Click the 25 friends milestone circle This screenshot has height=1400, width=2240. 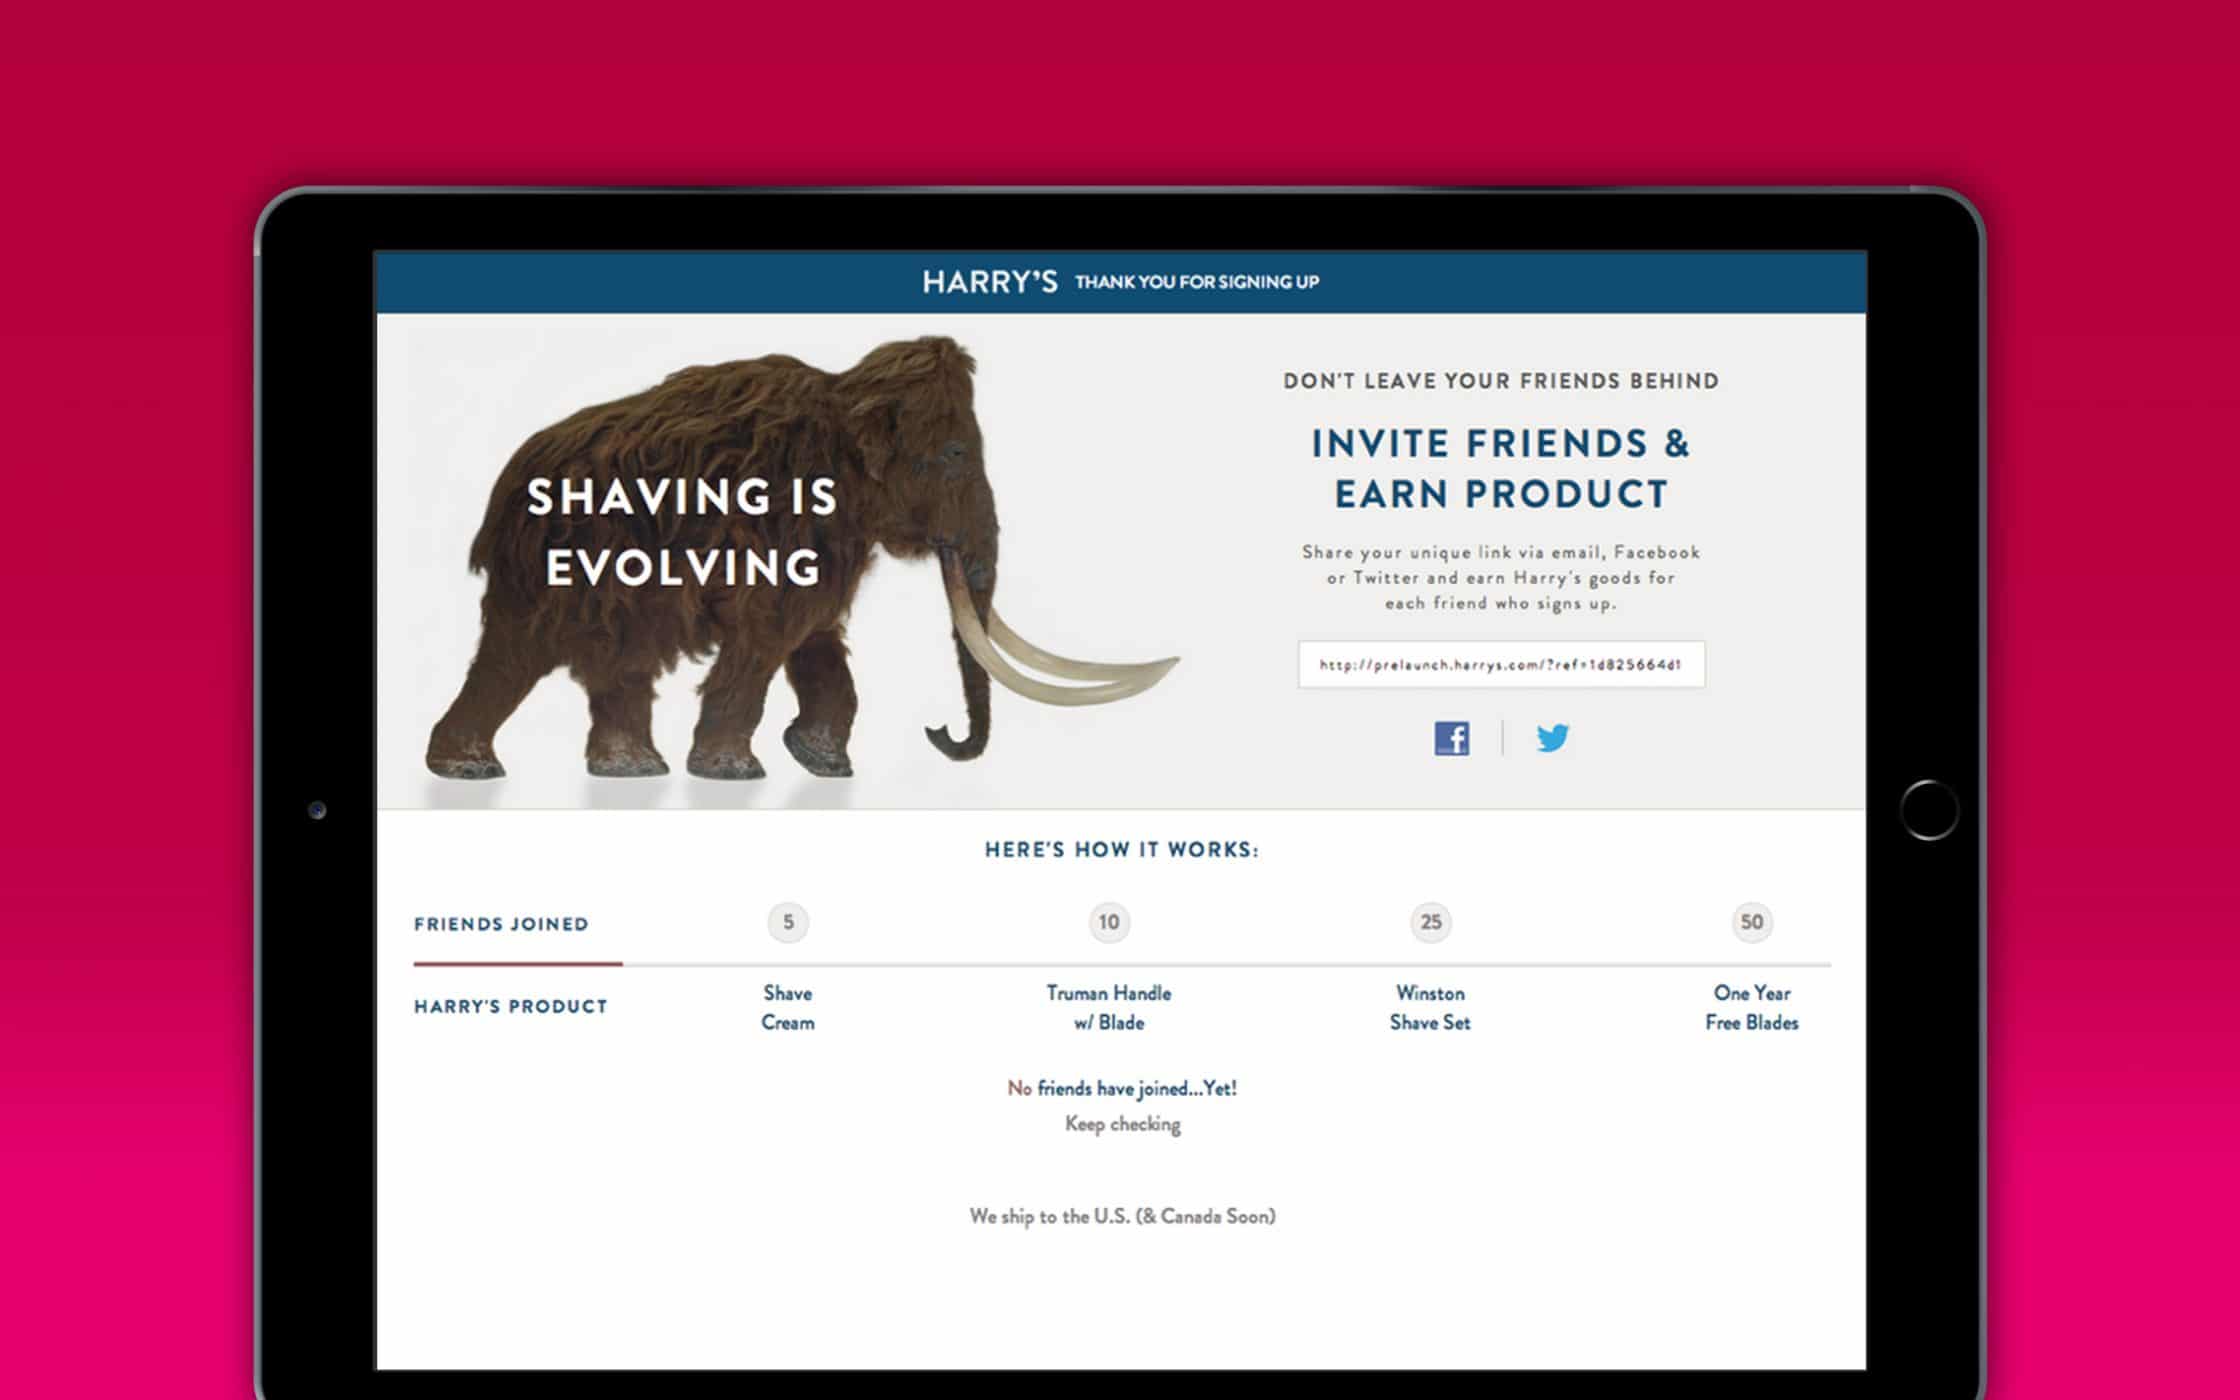[x=1431, y=922]
